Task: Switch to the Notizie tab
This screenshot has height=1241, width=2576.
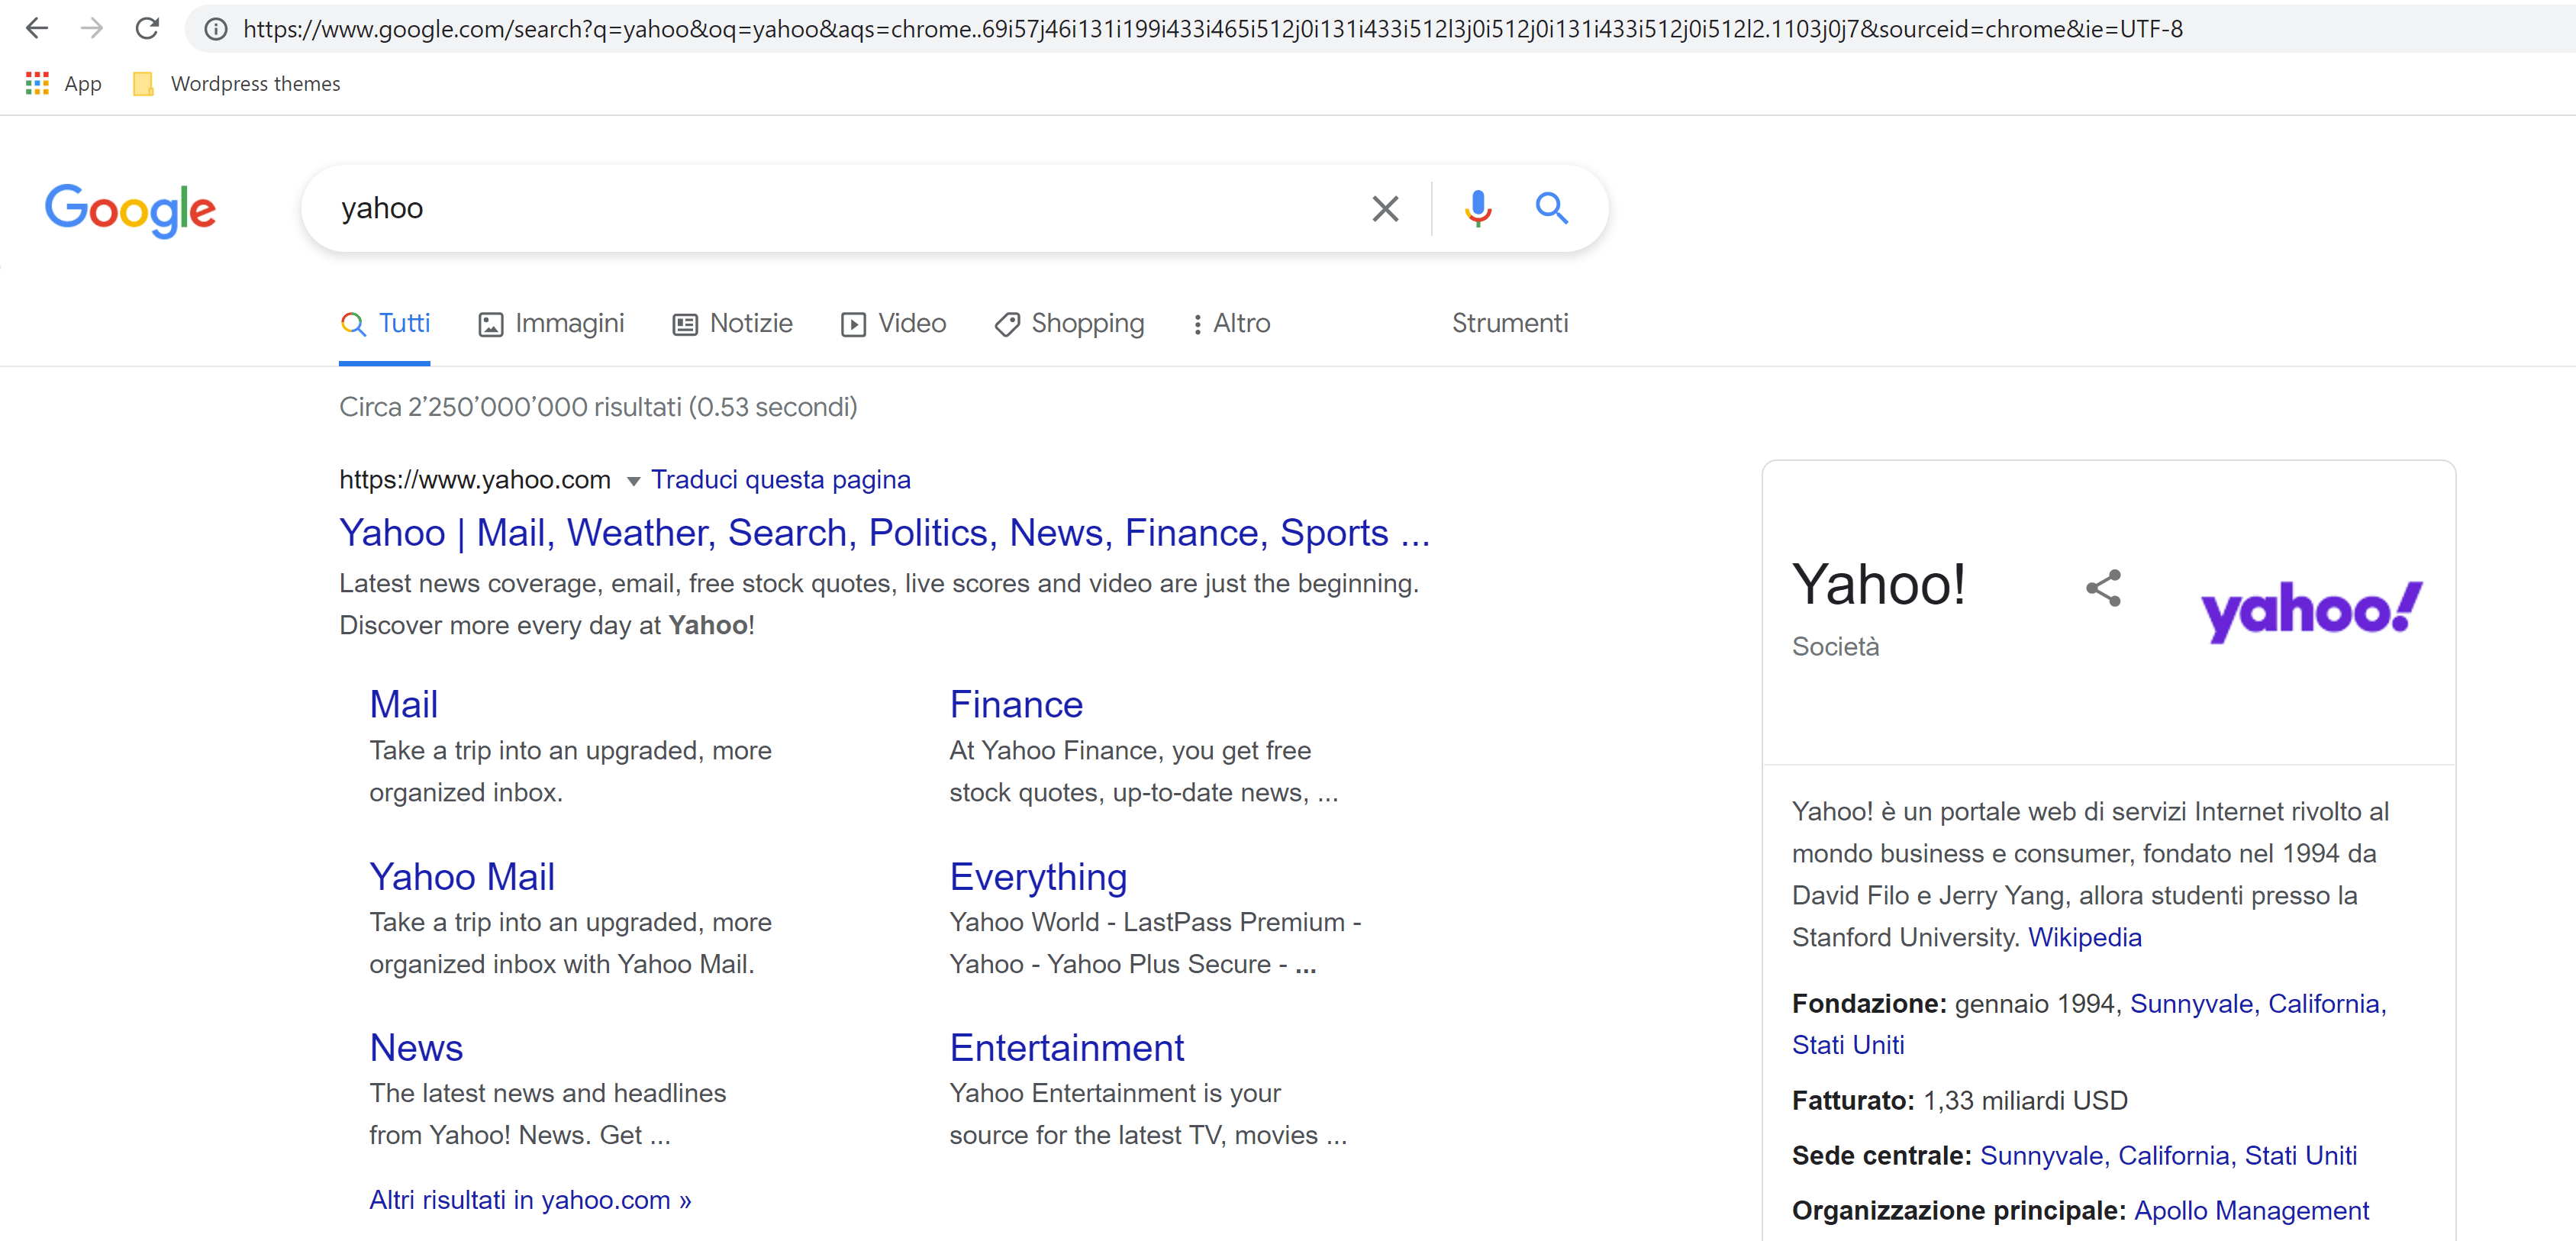Action: pos(732,324)
